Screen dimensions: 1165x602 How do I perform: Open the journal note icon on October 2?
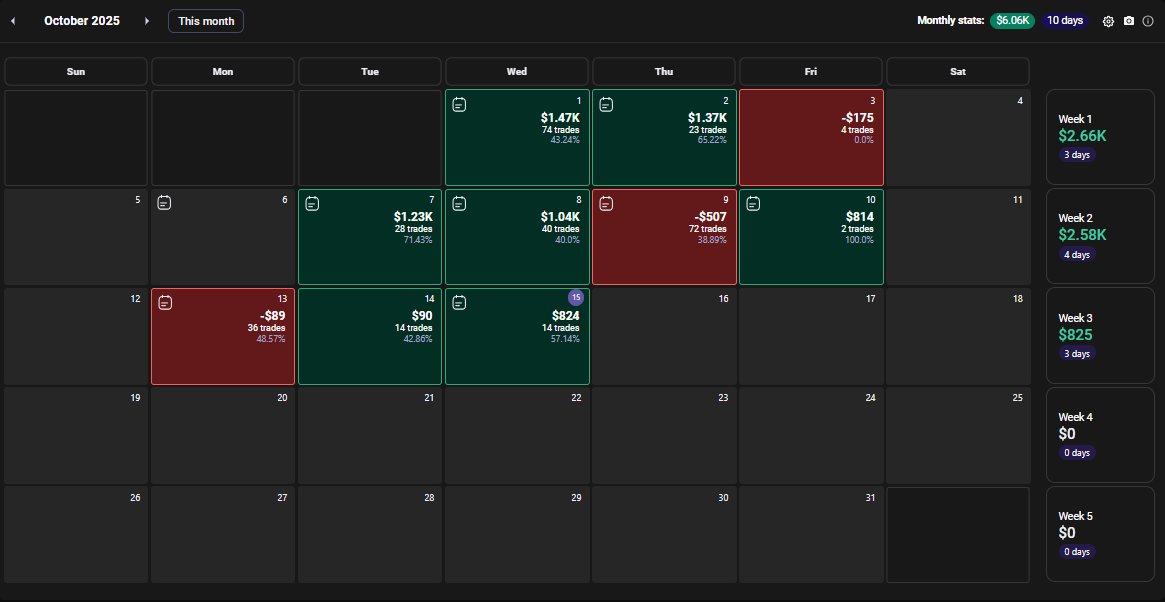tap(606, 105)
